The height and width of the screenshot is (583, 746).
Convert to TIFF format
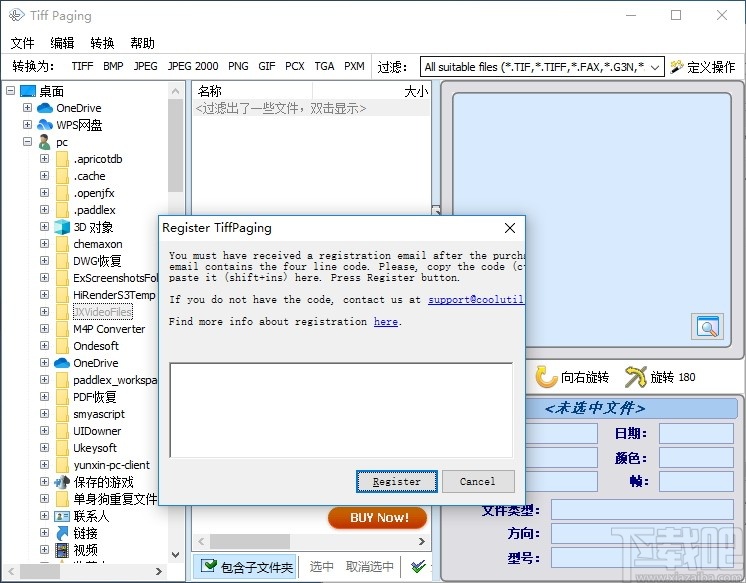(x=82, y=66)
